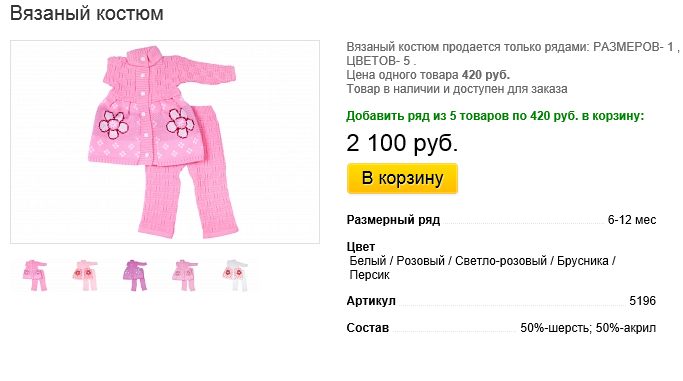Pick the white suit thumbnail
The image size is (683, 381).
tap(235, 275)
